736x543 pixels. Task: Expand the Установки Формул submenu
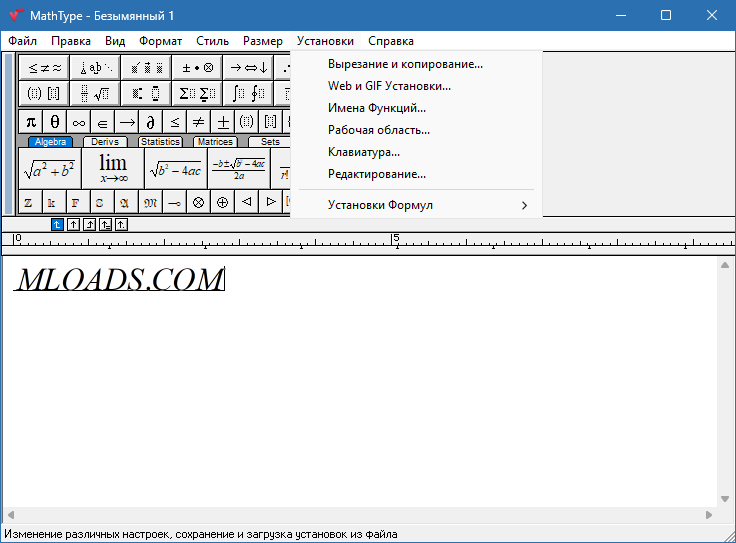(x=416, y=205)
